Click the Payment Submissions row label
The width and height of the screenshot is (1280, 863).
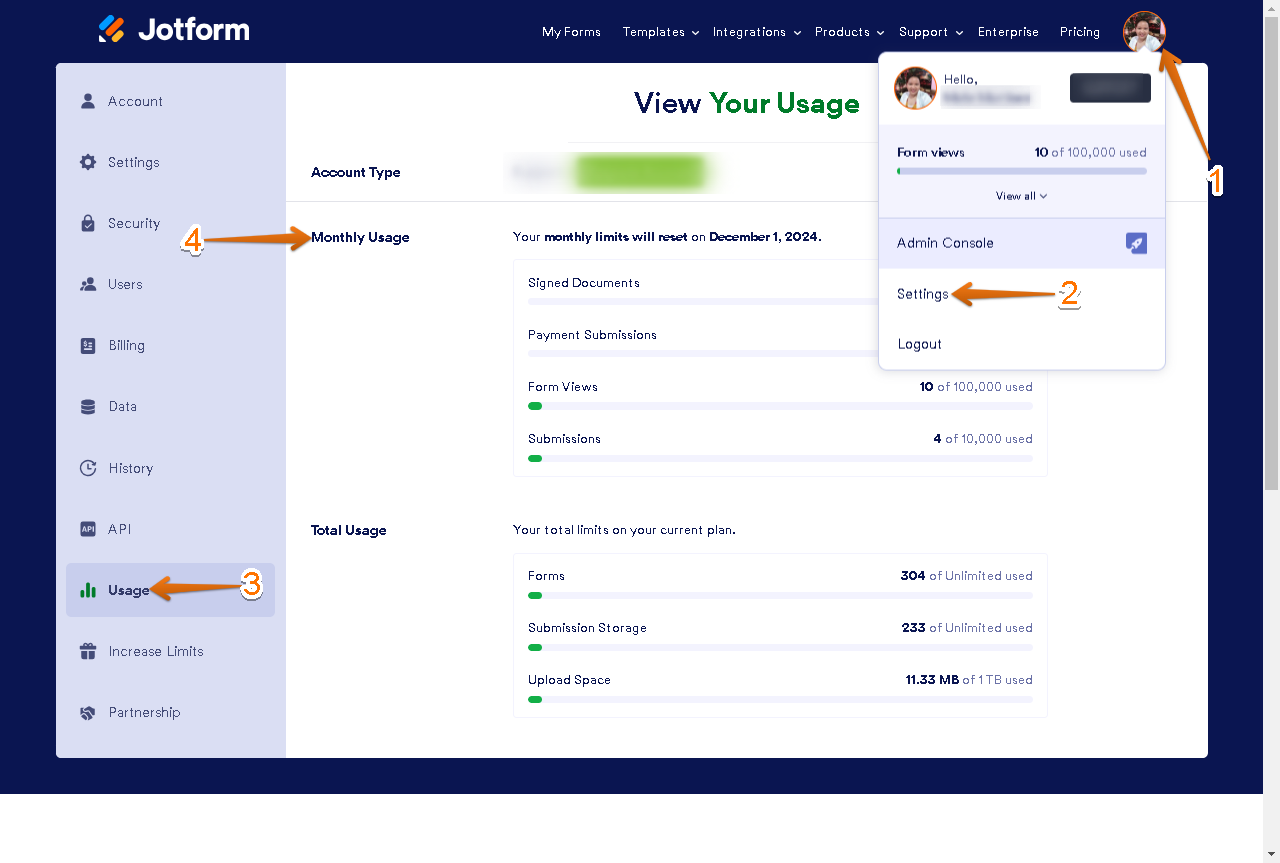[592, 335]
